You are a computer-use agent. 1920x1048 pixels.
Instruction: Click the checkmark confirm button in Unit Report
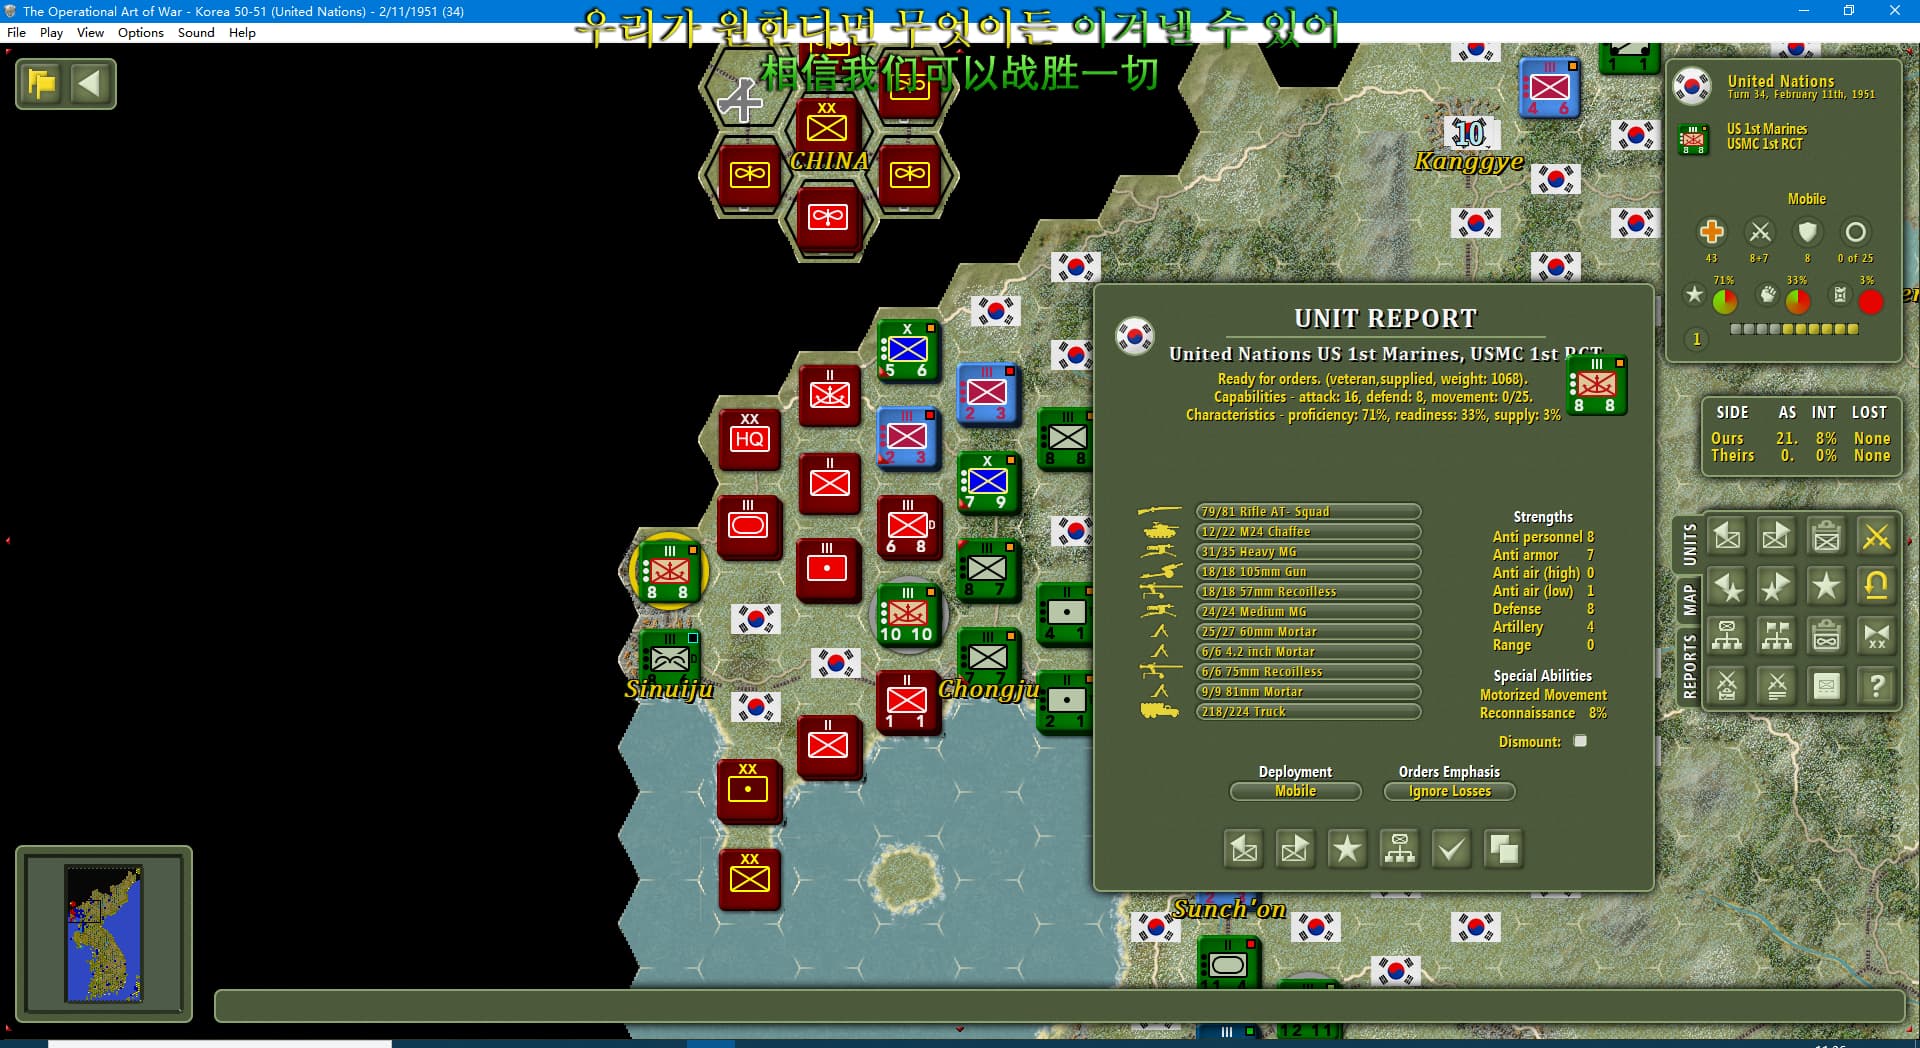[x=1451, y=849]
